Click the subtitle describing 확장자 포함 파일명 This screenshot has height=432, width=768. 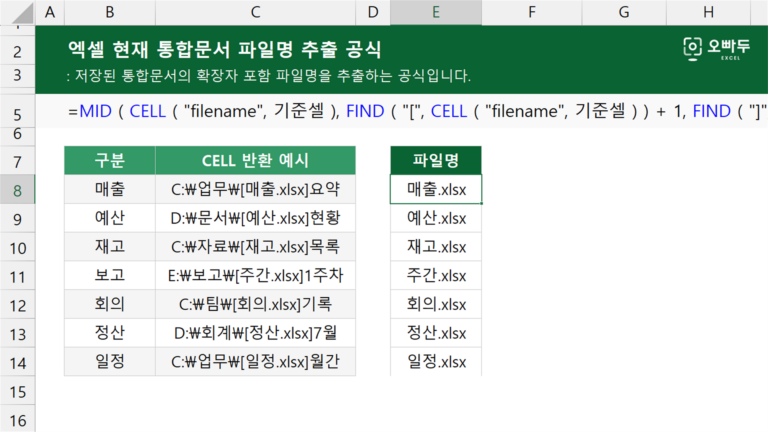pyautogui.click(x=268, y=76)
